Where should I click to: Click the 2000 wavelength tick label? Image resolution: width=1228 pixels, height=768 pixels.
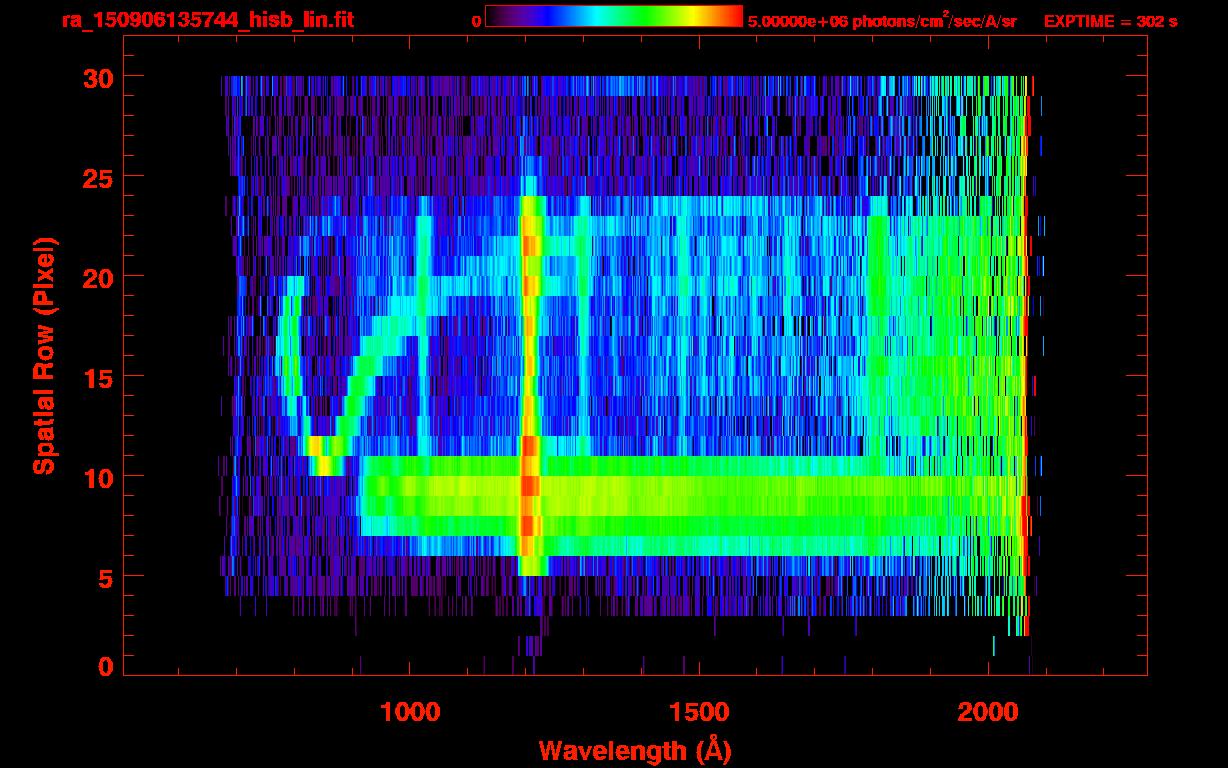pyautogui.click(x=988, y=711)
